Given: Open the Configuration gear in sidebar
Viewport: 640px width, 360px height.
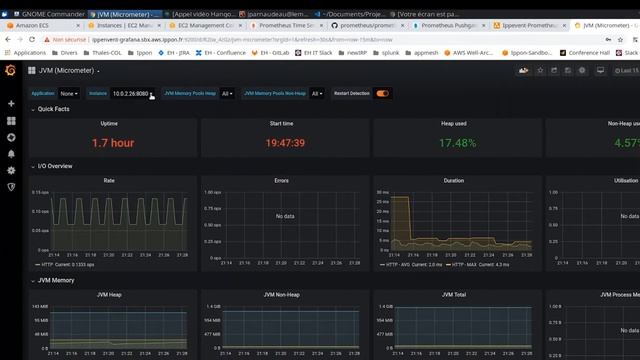Looking at the screenshot, I should click(x=11, y=170).
